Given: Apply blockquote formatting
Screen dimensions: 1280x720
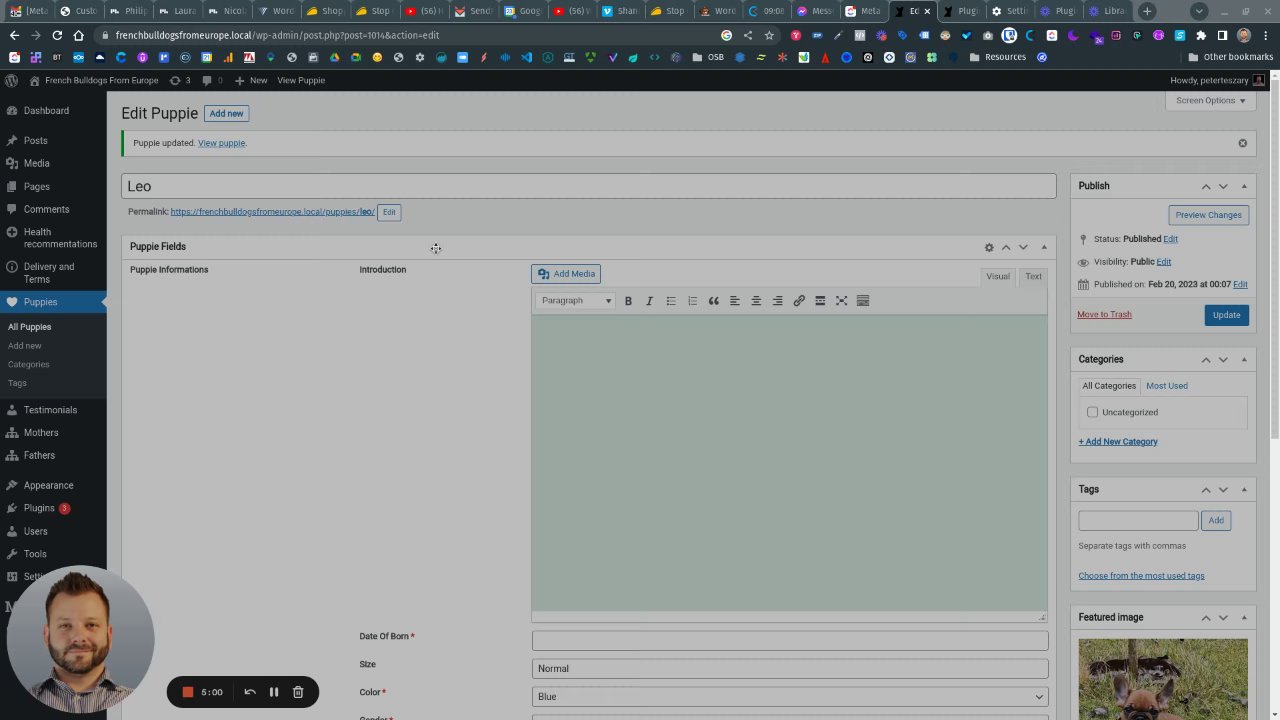Looking at the screenshot, I should 713,301.
